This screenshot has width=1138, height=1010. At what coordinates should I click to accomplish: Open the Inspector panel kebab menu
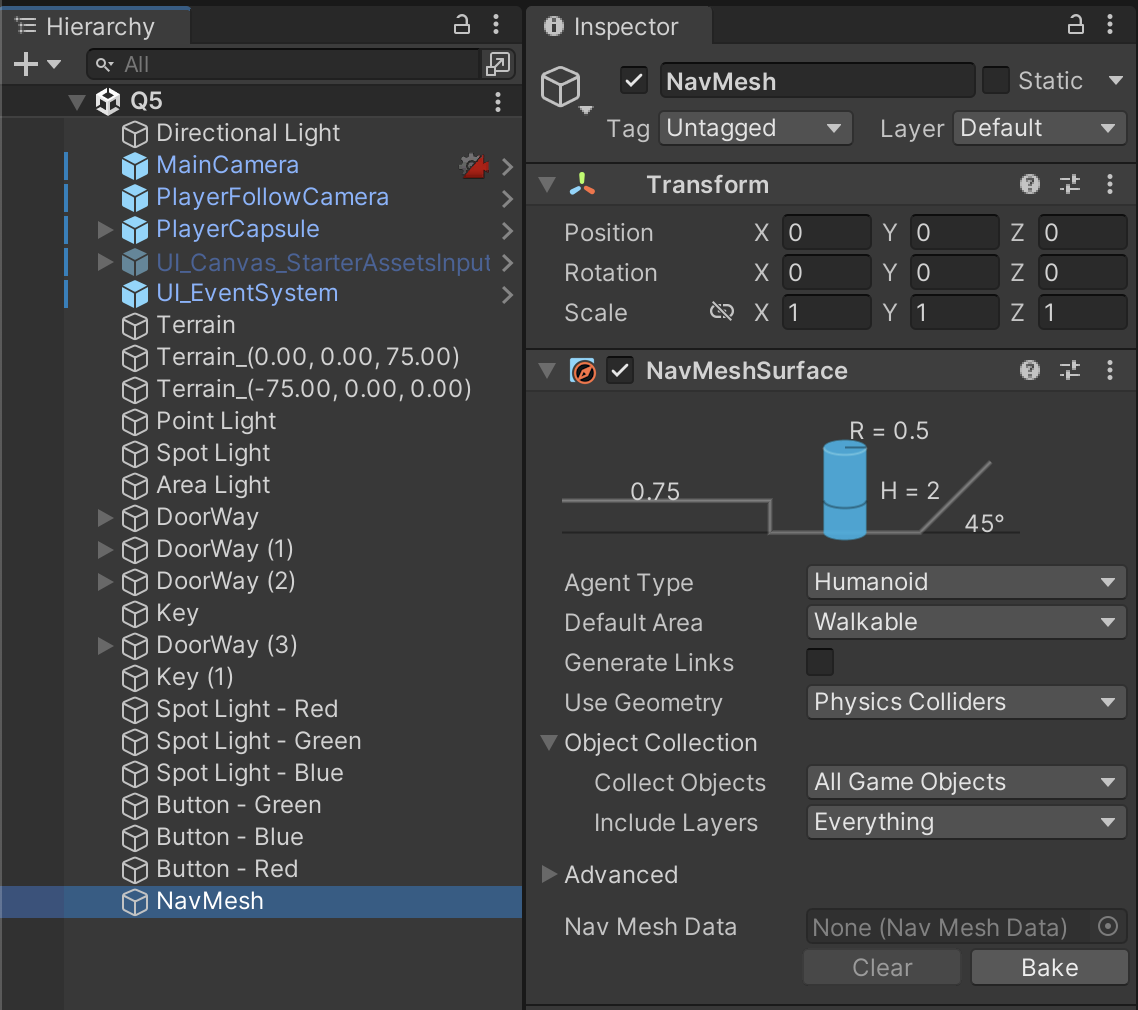(1109, 25)
